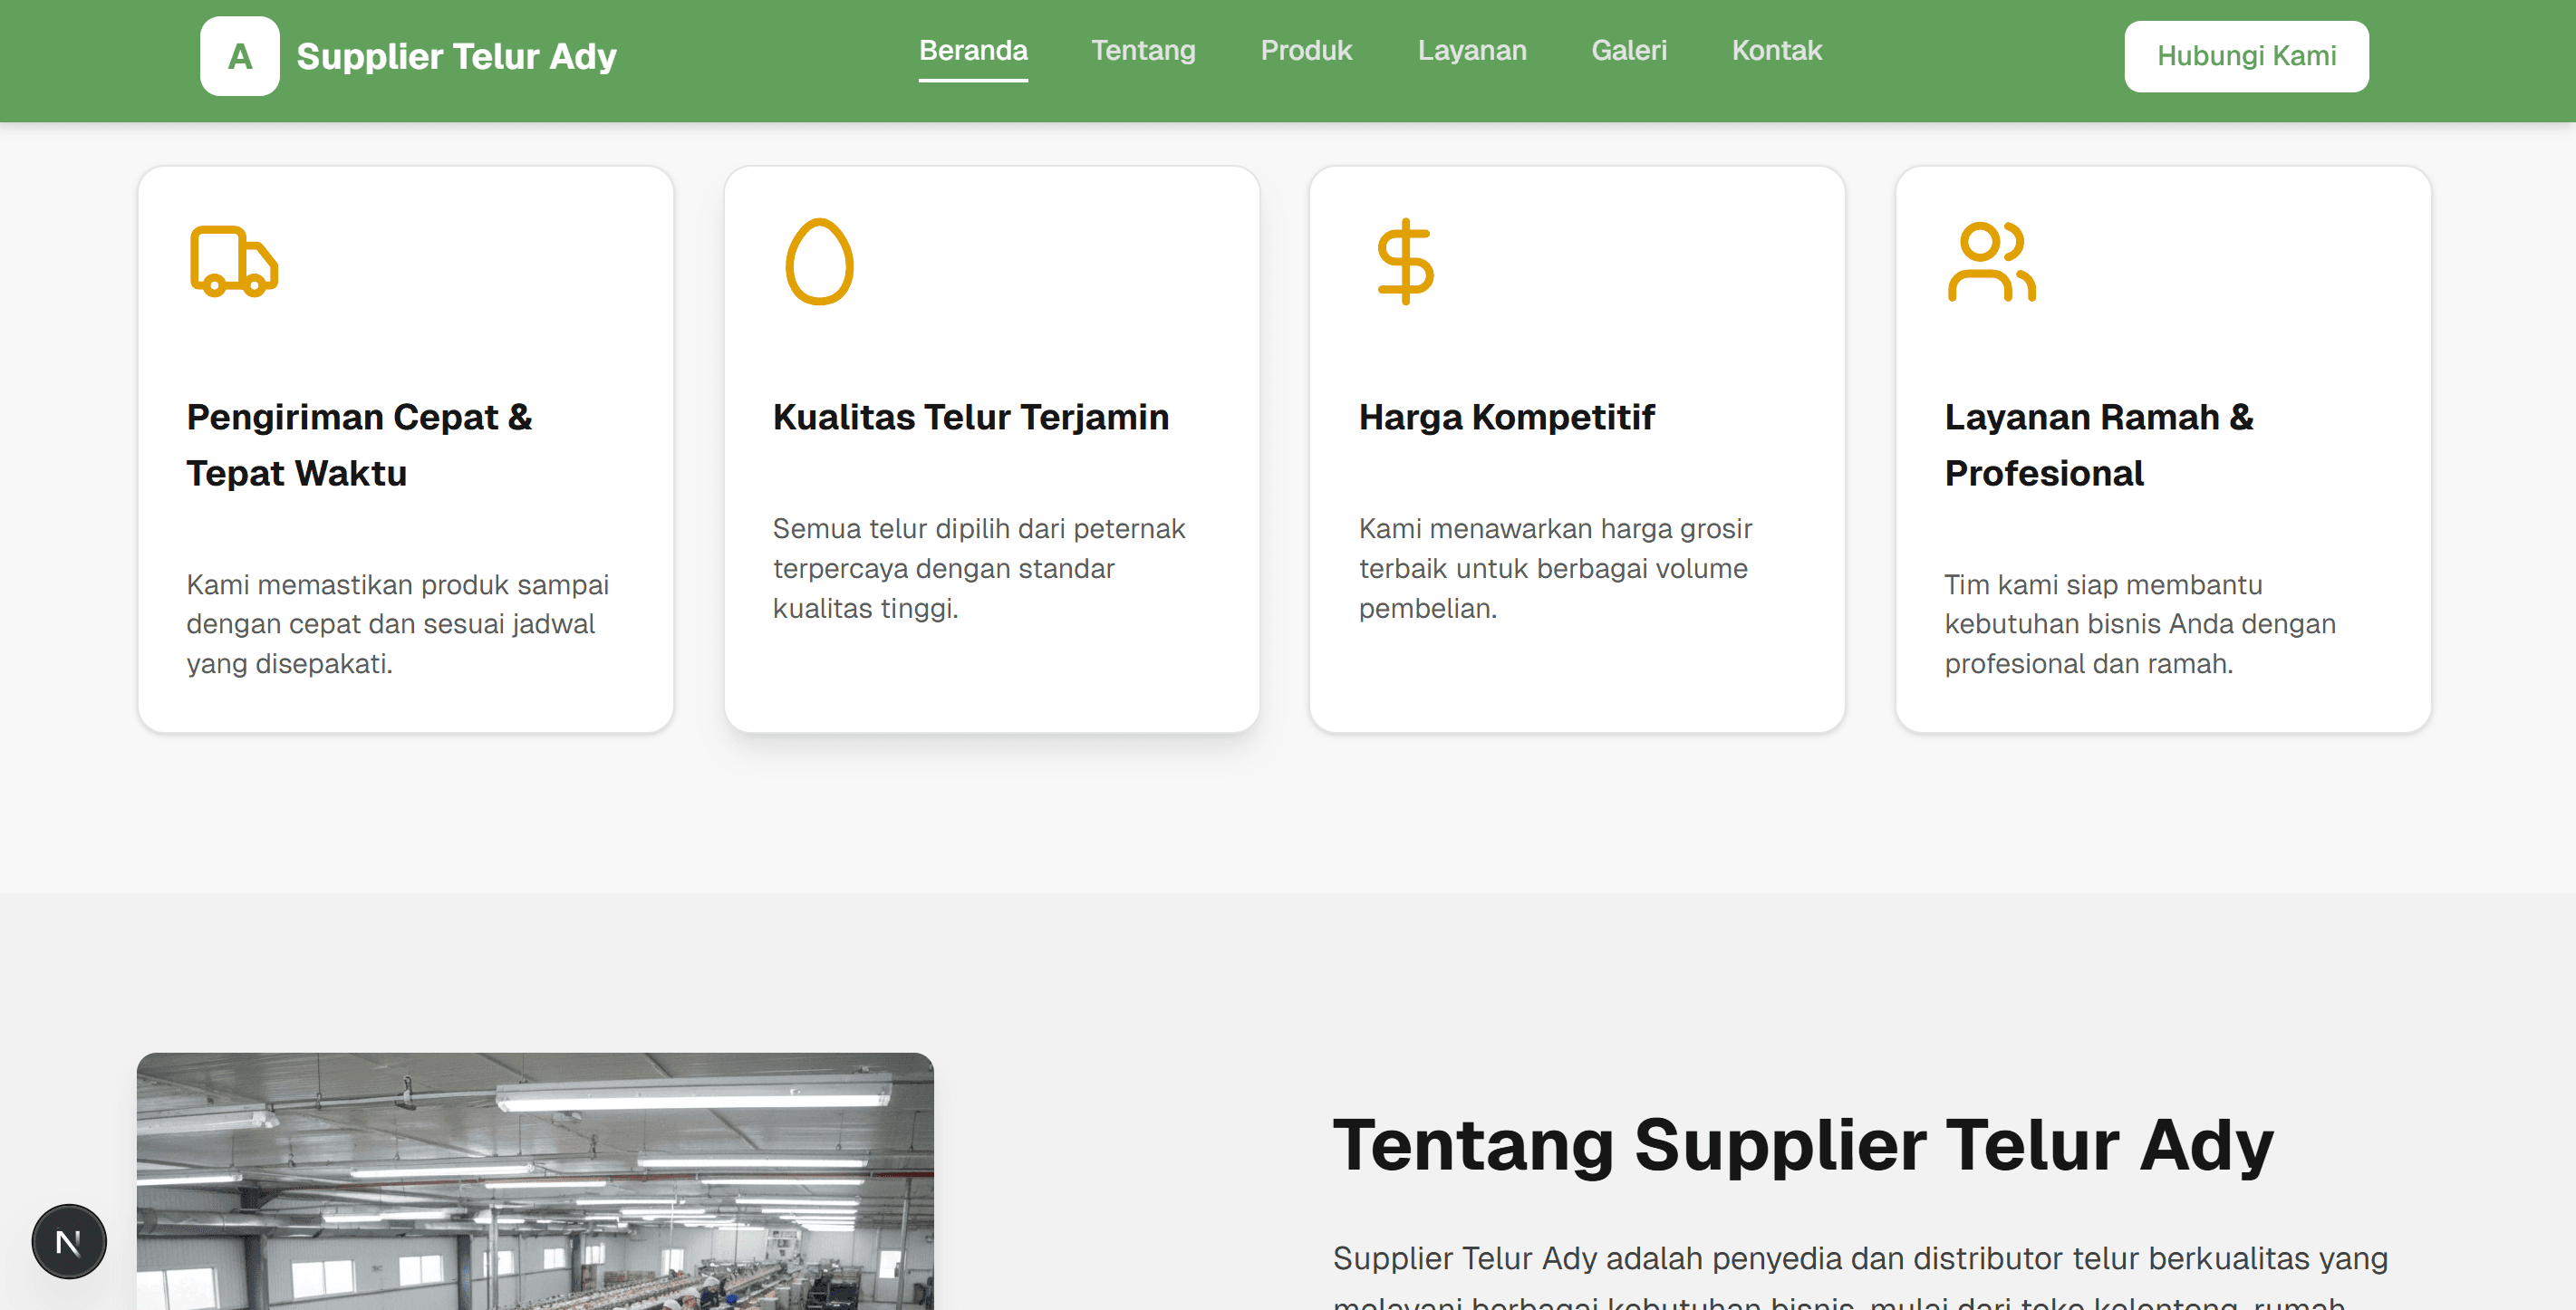The image size is (2576, 1310).
Task: Click the truck delivery icon
Action: point(234,262)
